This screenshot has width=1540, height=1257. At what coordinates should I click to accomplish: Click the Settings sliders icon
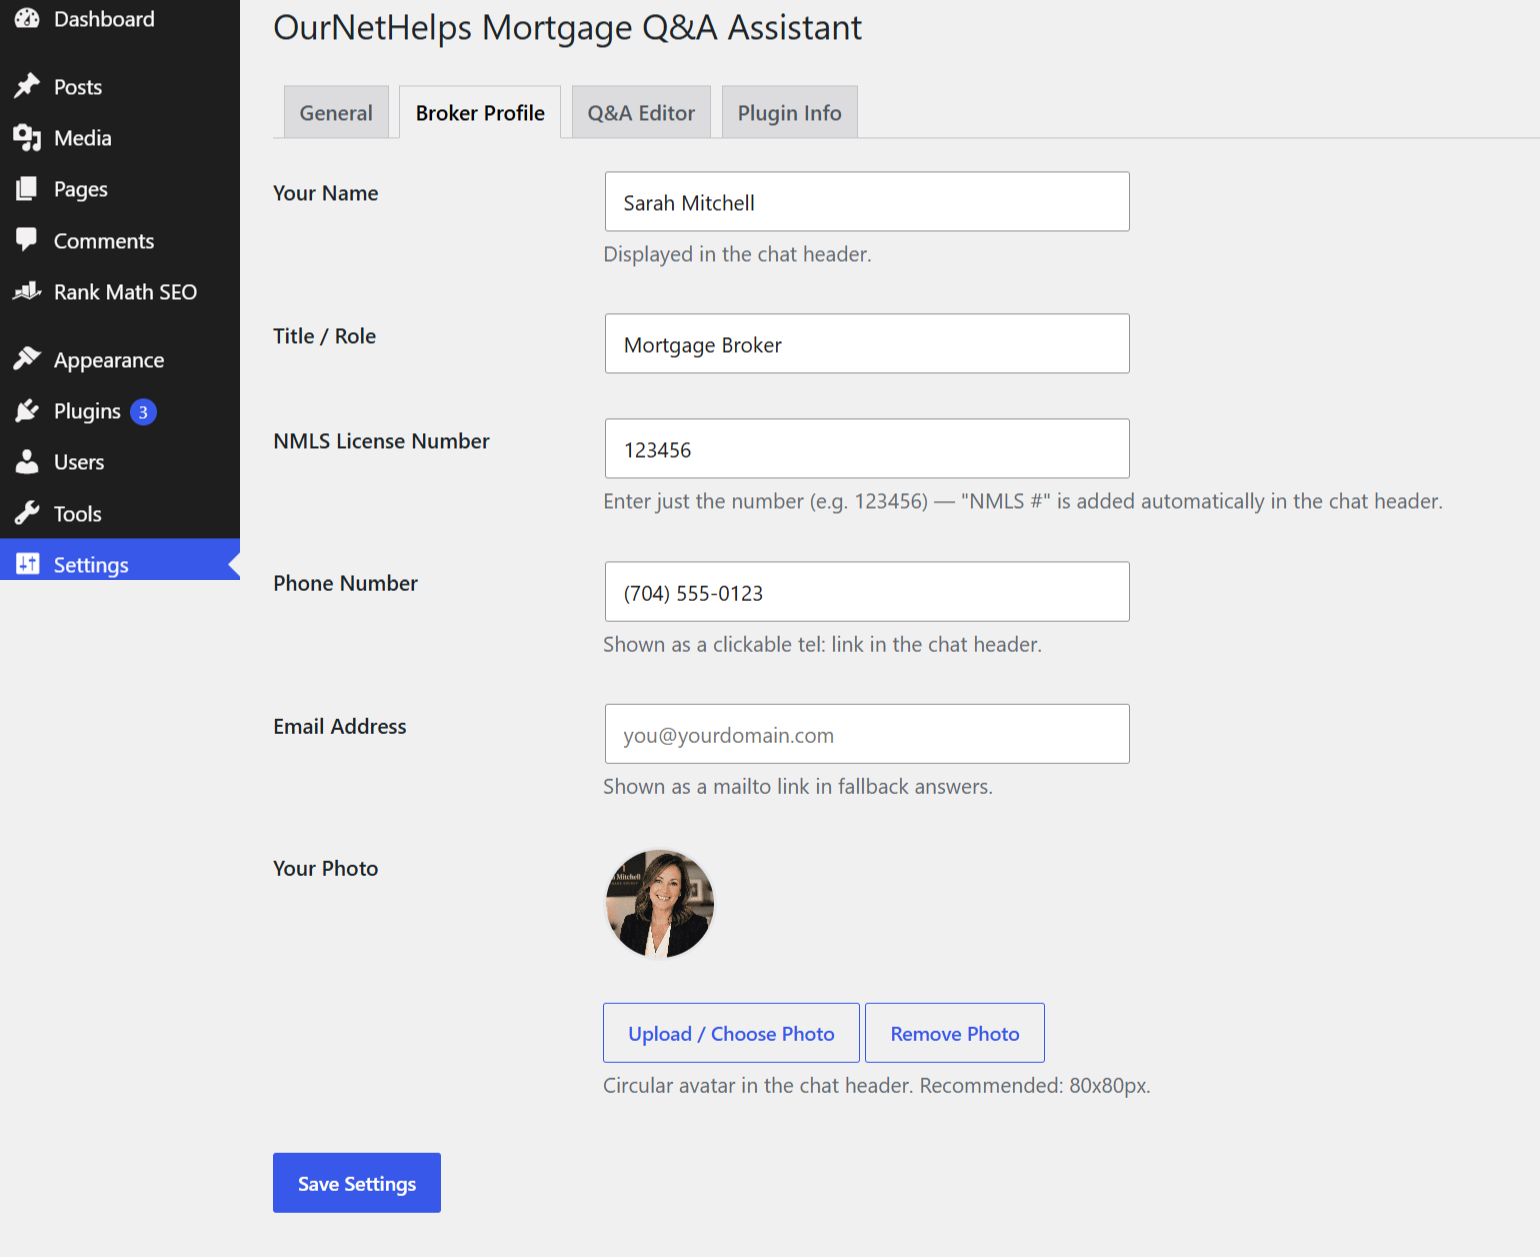coord(27,564)
